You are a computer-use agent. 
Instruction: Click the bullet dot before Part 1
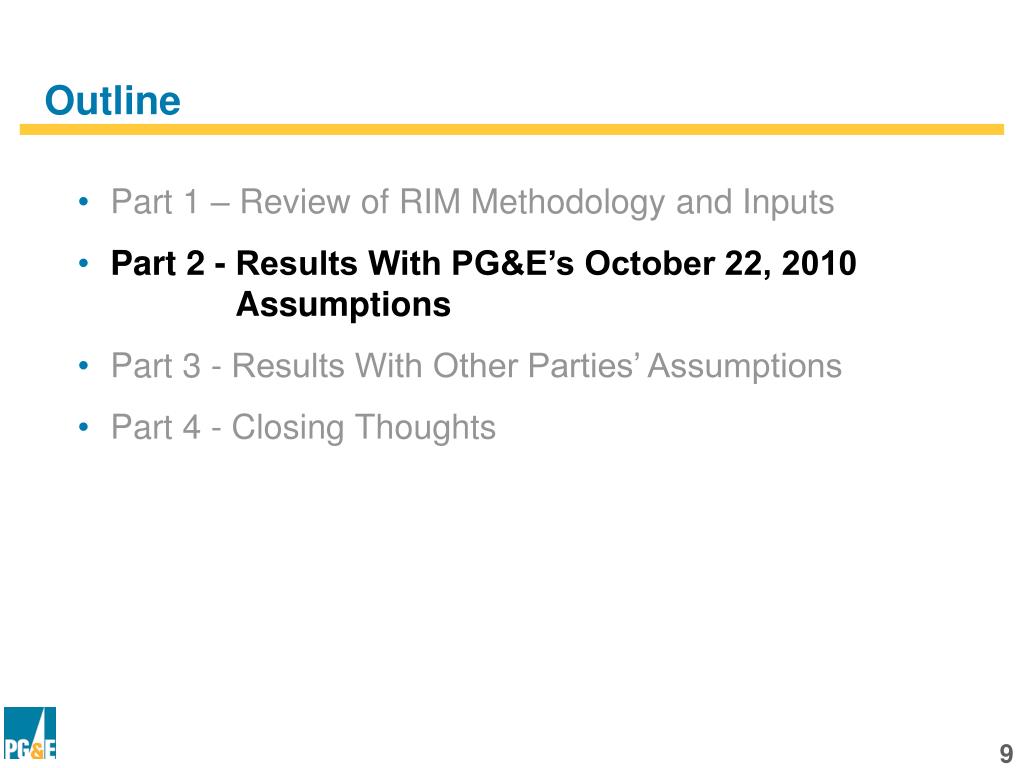(83, 202)
